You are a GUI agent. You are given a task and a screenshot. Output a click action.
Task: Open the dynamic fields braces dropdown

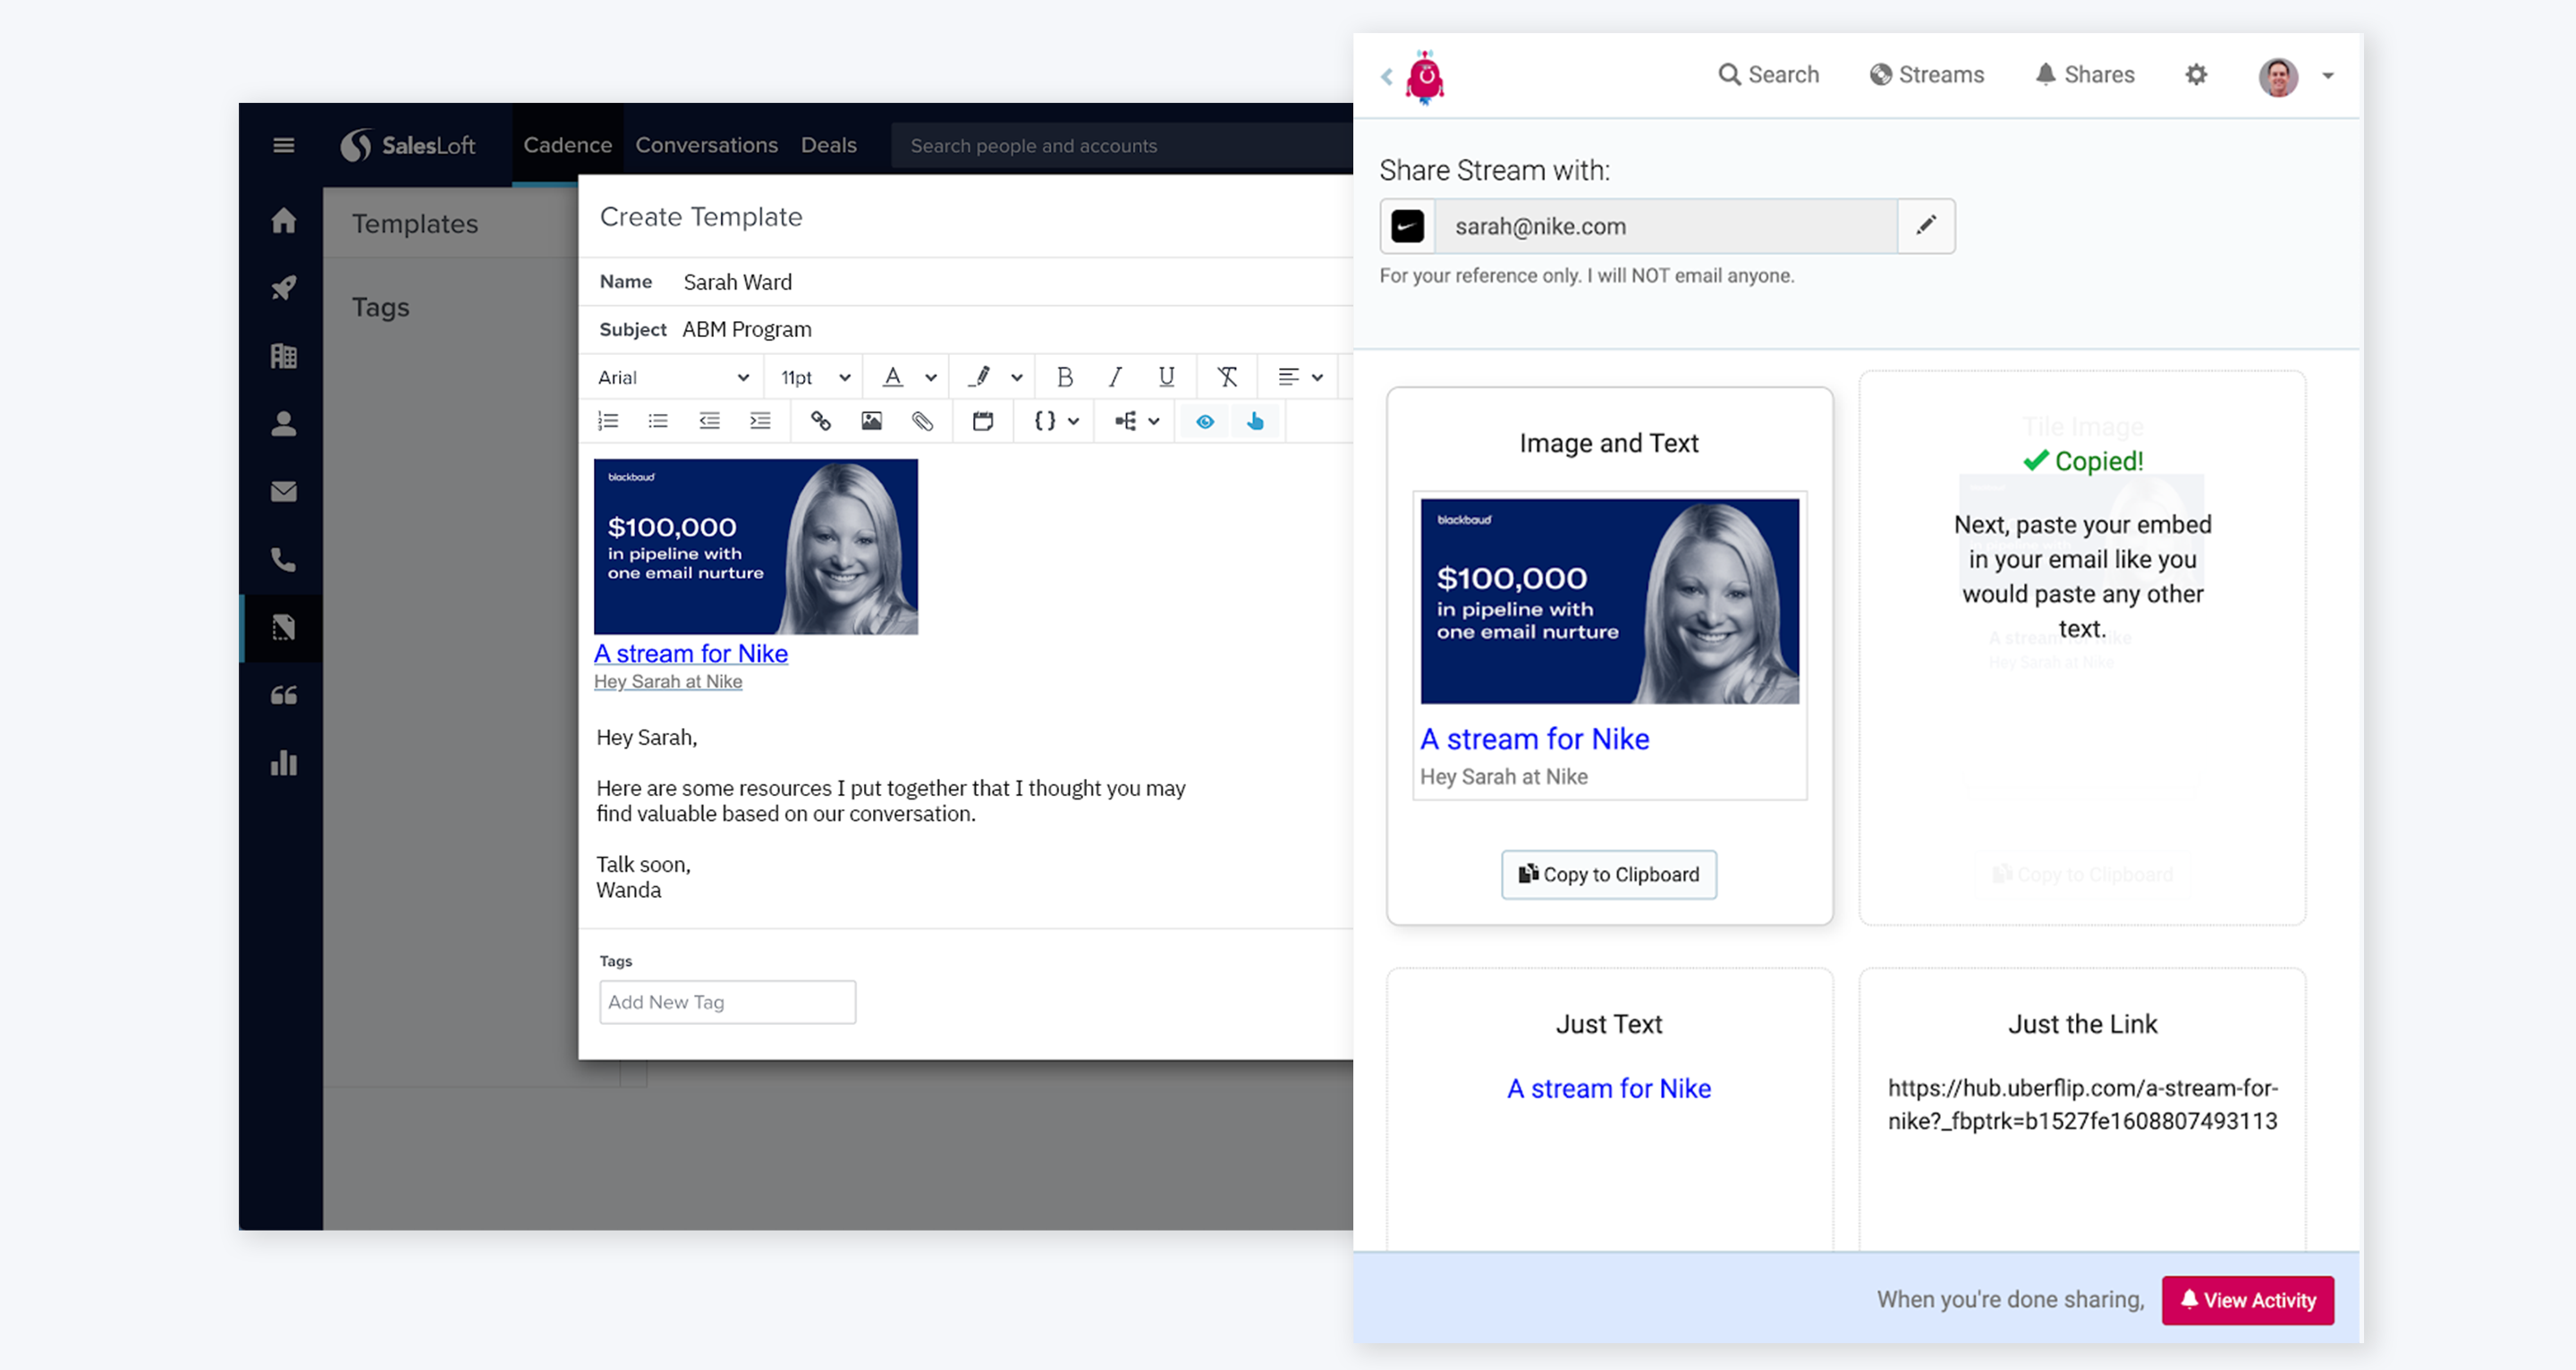click(1056, 421)
